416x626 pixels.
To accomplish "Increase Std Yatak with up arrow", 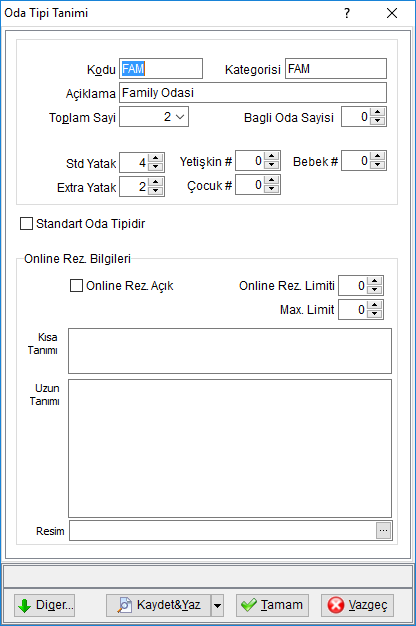I will click(x=156, y=158).
